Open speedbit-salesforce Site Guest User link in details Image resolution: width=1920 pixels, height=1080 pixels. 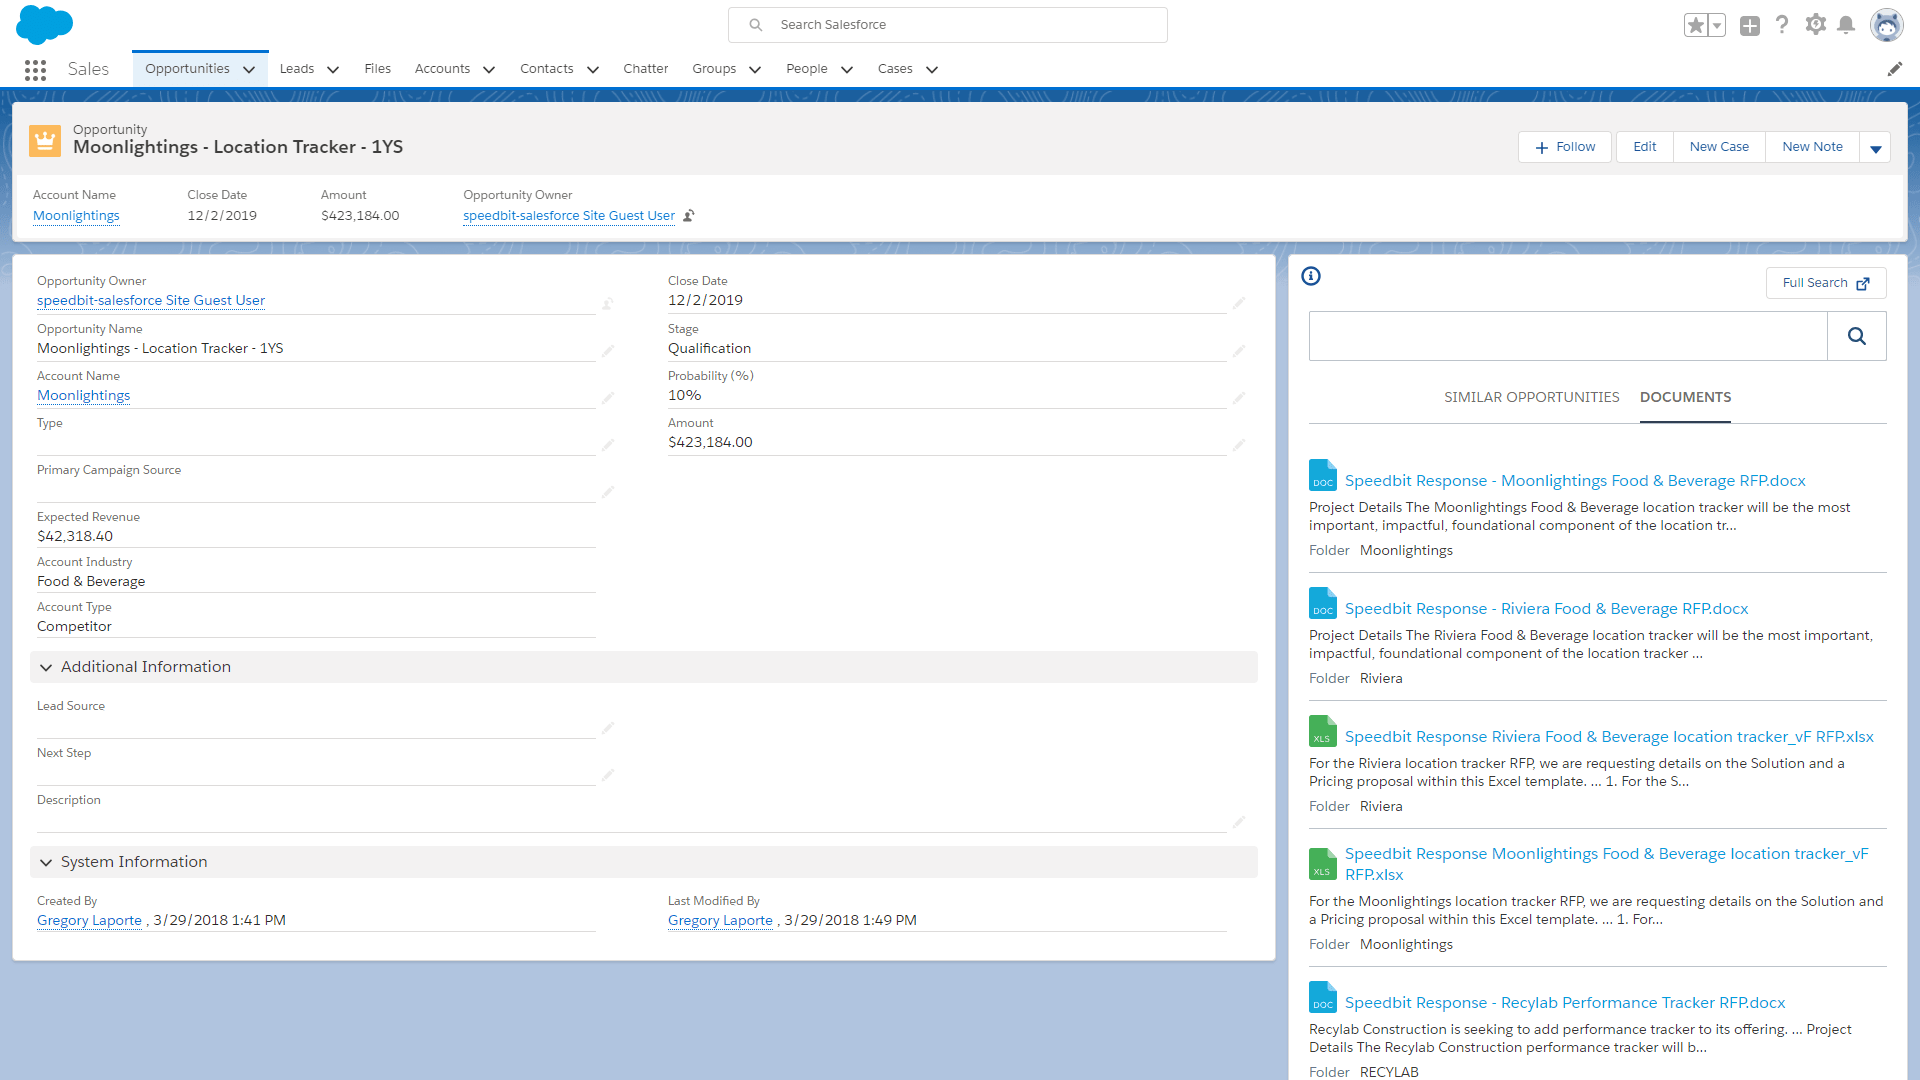pyautogui.click(x=151, y=301)
